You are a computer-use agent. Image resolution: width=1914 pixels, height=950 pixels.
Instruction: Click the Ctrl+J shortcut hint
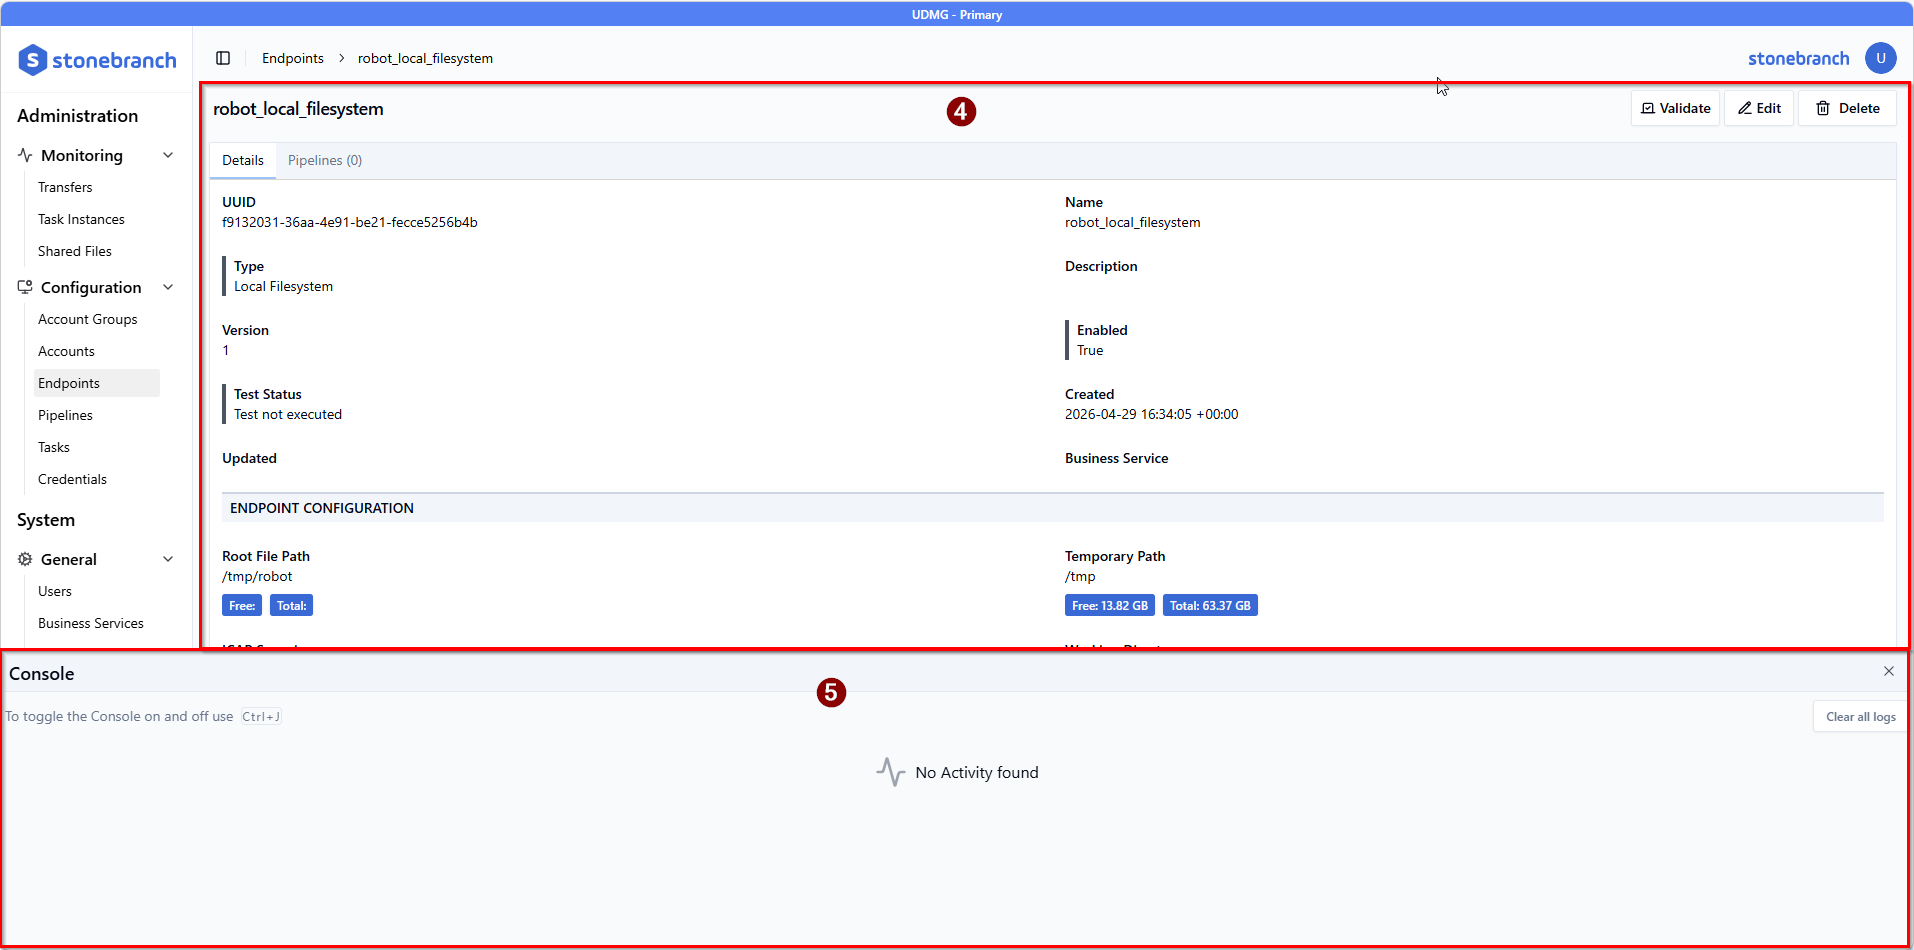[261, 716]
